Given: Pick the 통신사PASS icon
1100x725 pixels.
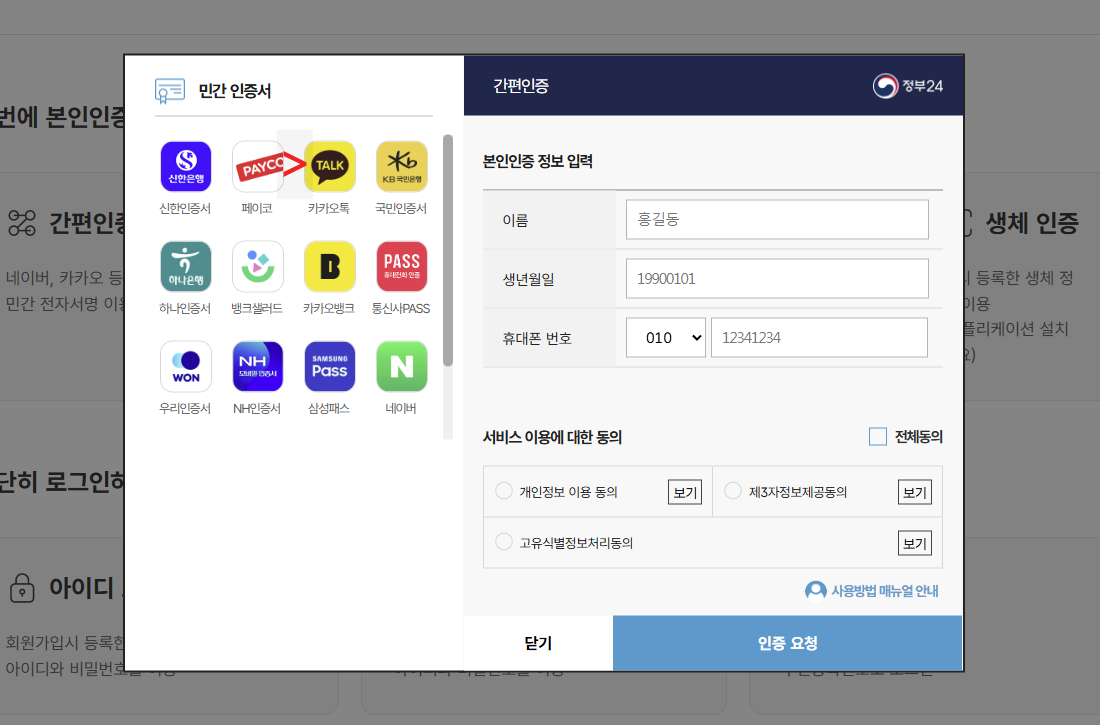Looking at the screenshot, I should click(x=402, y=267).
